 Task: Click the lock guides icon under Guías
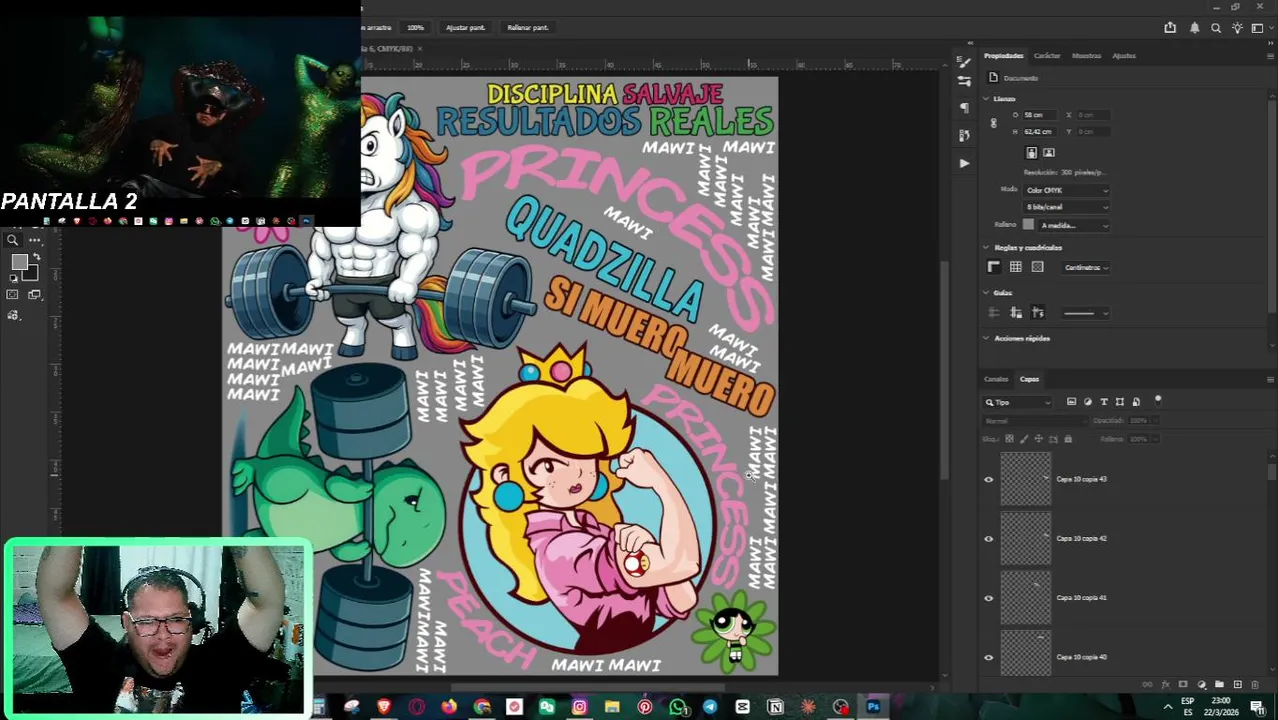[1015, 313]
